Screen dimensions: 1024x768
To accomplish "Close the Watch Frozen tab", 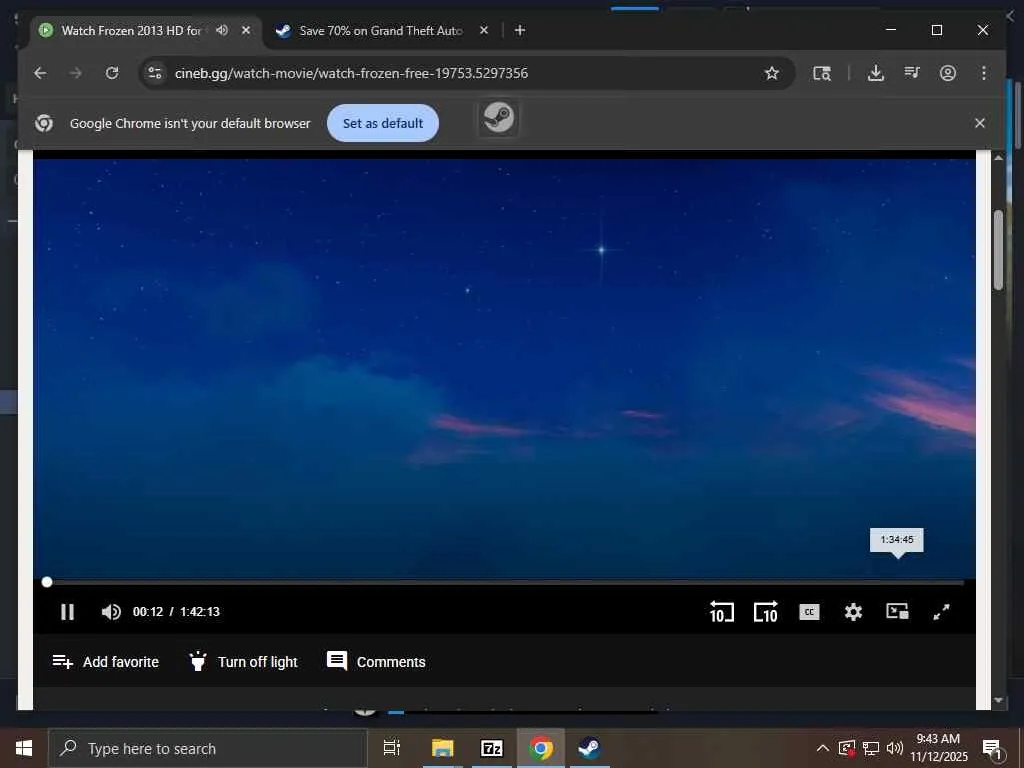I will point(246,30).
